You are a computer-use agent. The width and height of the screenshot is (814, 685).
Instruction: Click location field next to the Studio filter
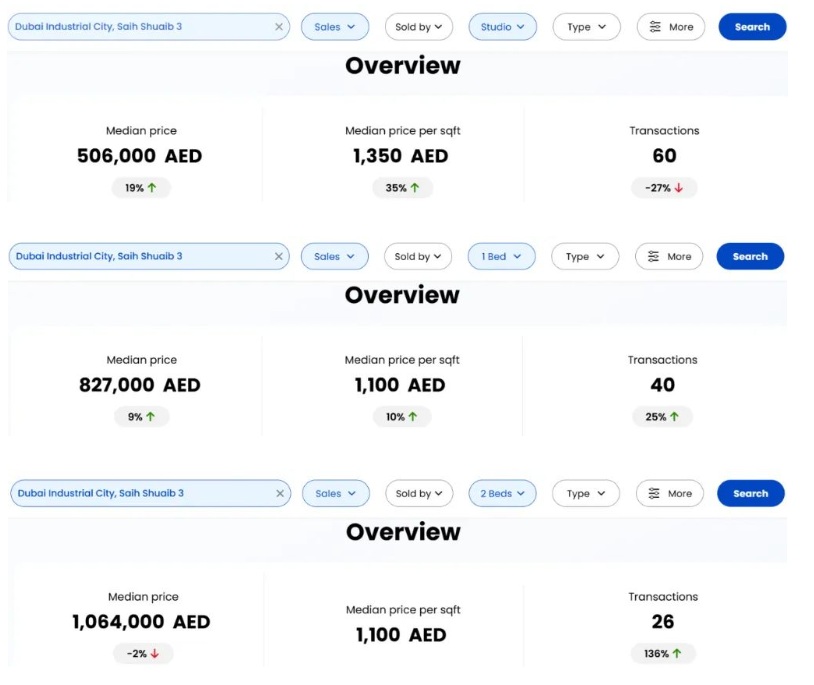click(140, 27)
